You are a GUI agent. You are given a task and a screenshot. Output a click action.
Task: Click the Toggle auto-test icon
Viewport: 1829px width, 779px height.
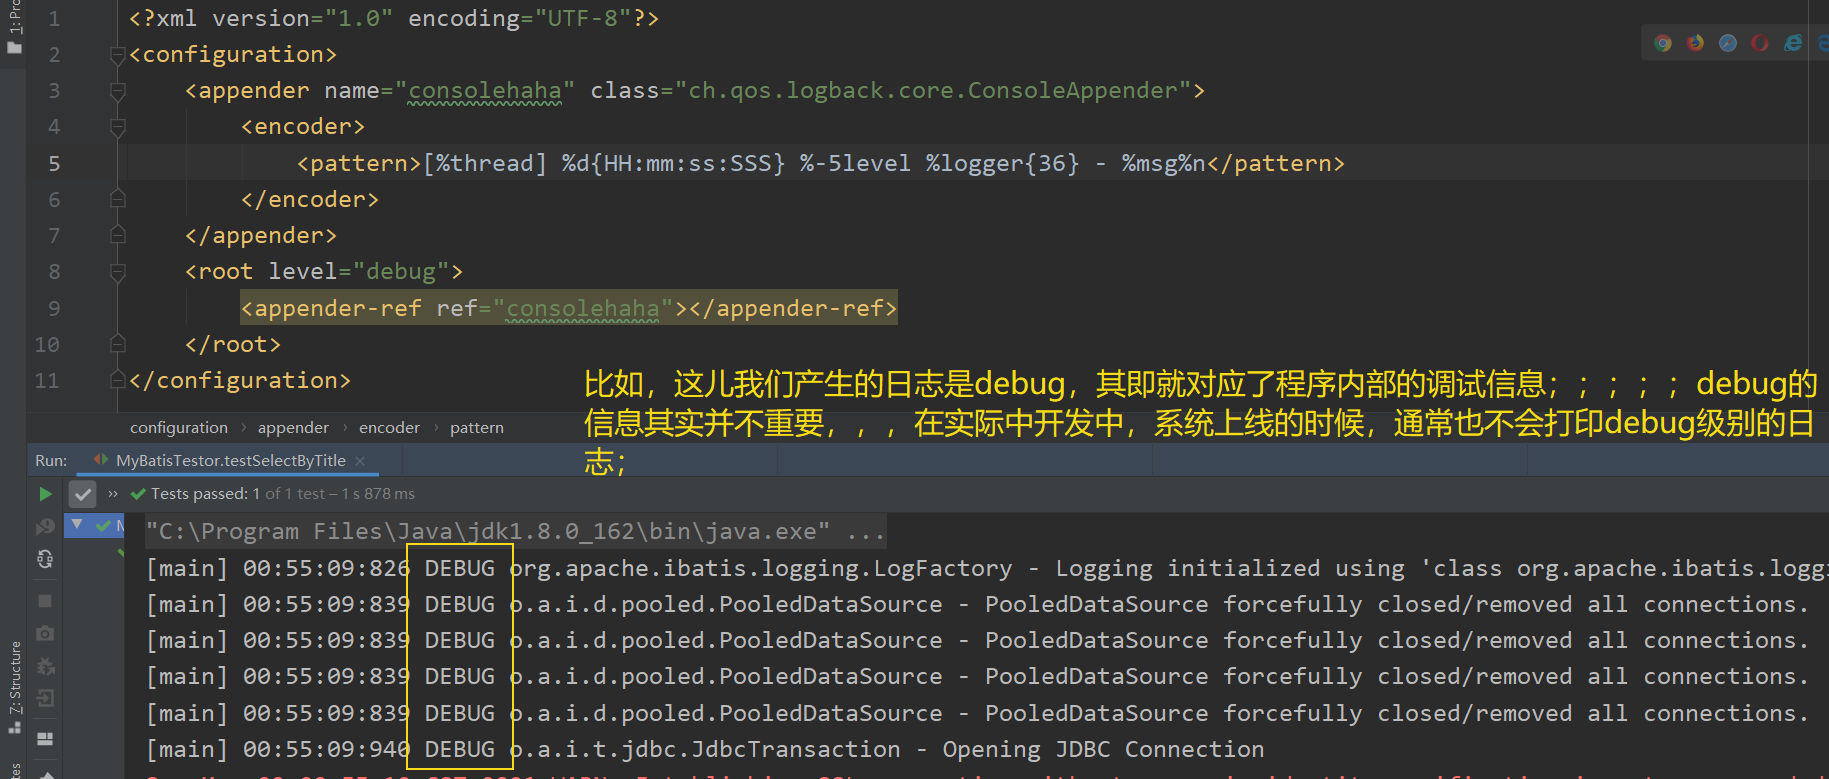45,559
